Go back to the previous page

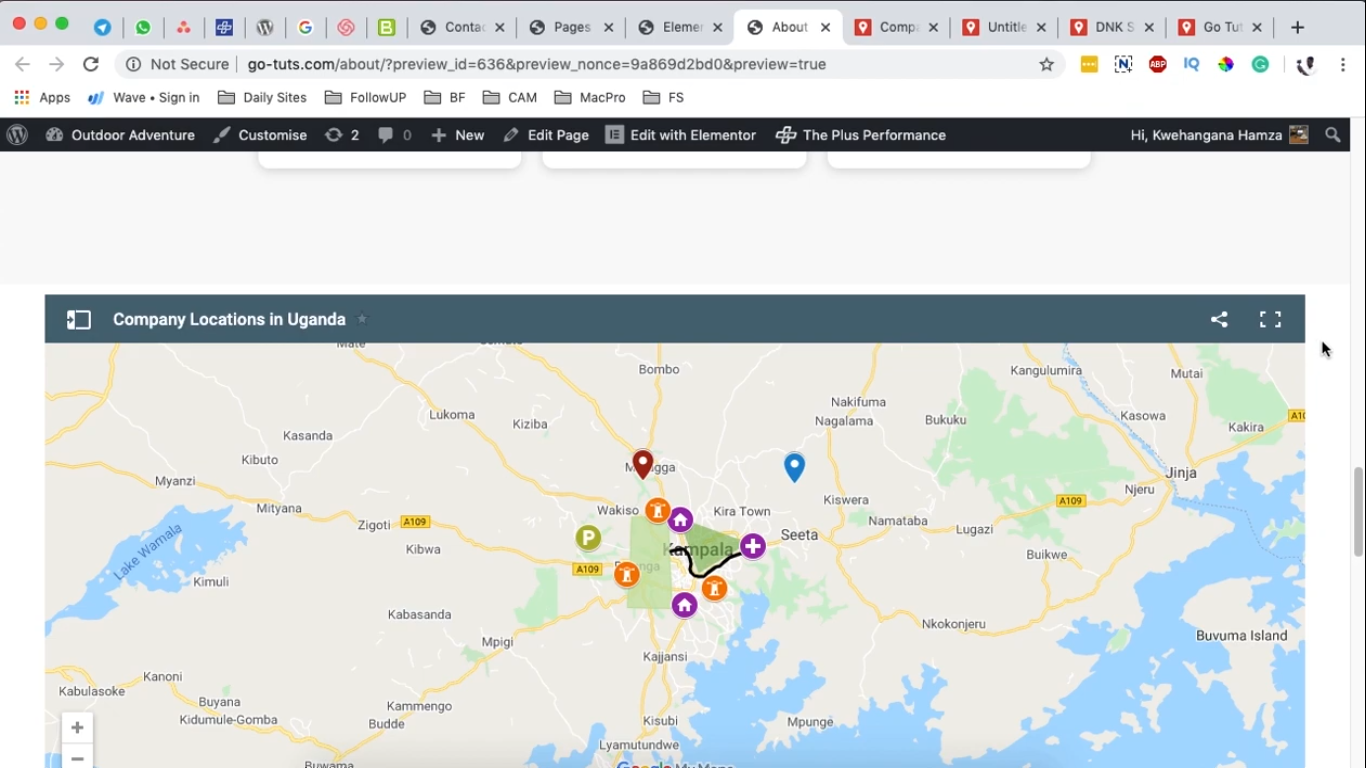pos(22,64)
